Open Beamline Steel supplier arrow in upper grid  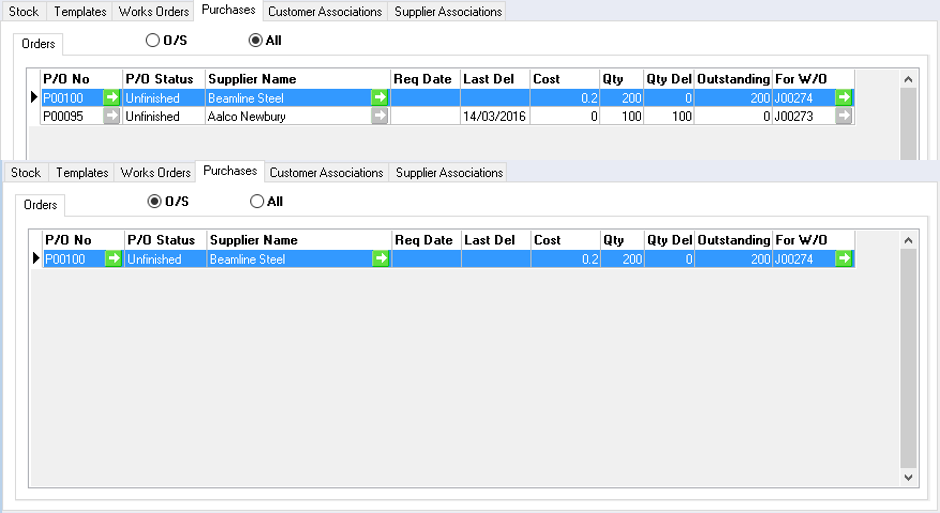click(x=380, y=98)
